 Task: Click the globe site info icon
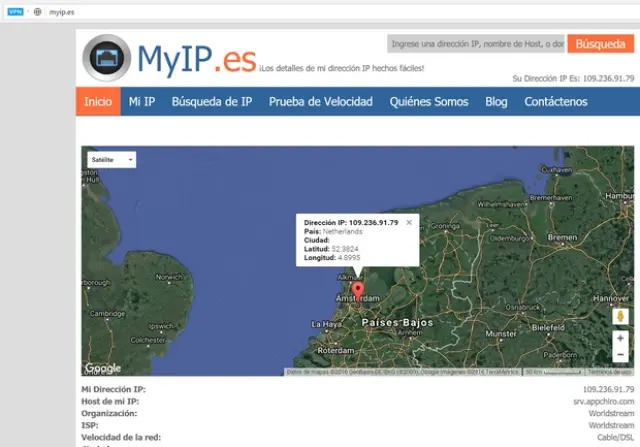pyautogui.click(x=37, y=12)
